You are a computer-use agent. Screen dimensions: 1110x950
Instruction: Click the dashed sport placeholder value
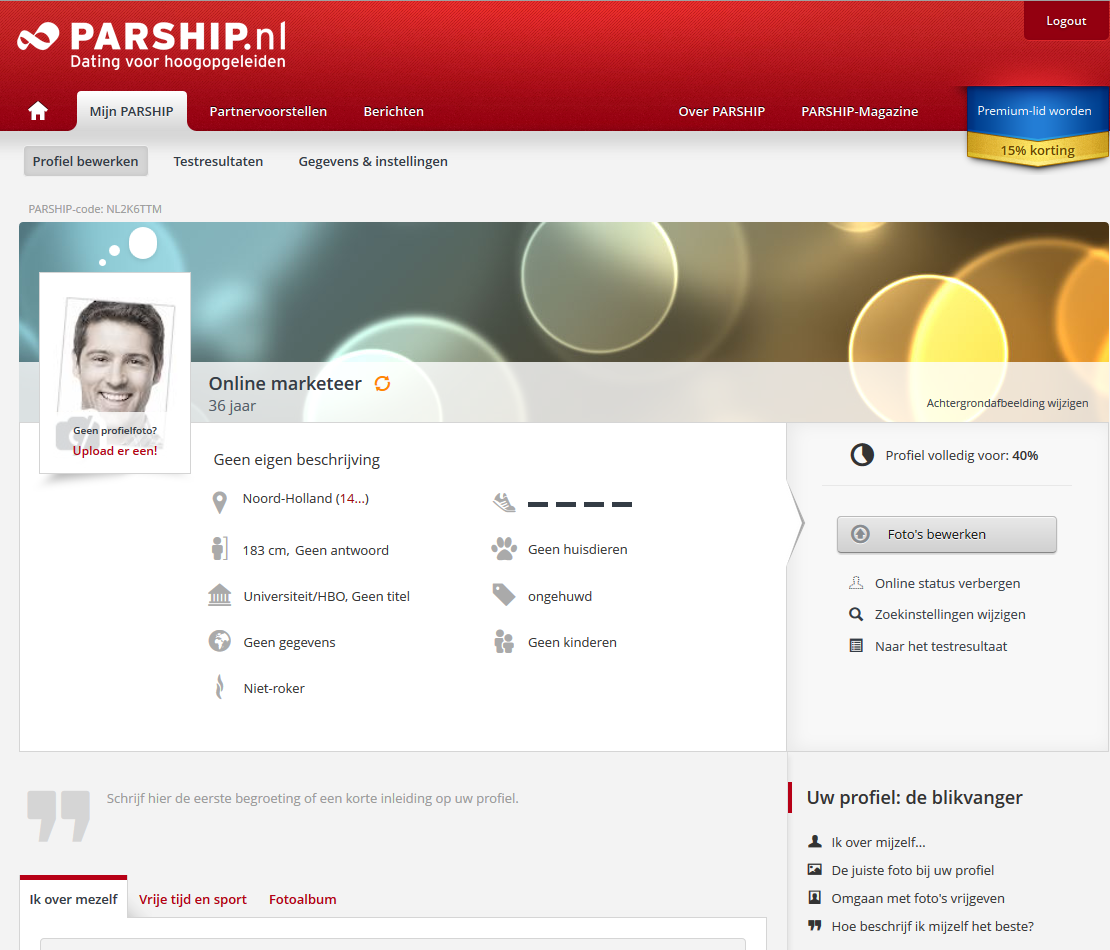[x=580, y=504]
